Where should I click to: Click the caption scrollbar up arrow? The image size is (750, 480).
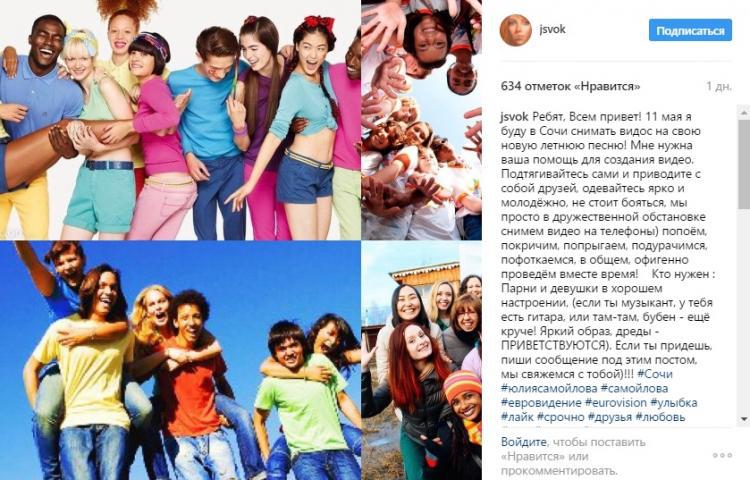[x=744, y=112]
